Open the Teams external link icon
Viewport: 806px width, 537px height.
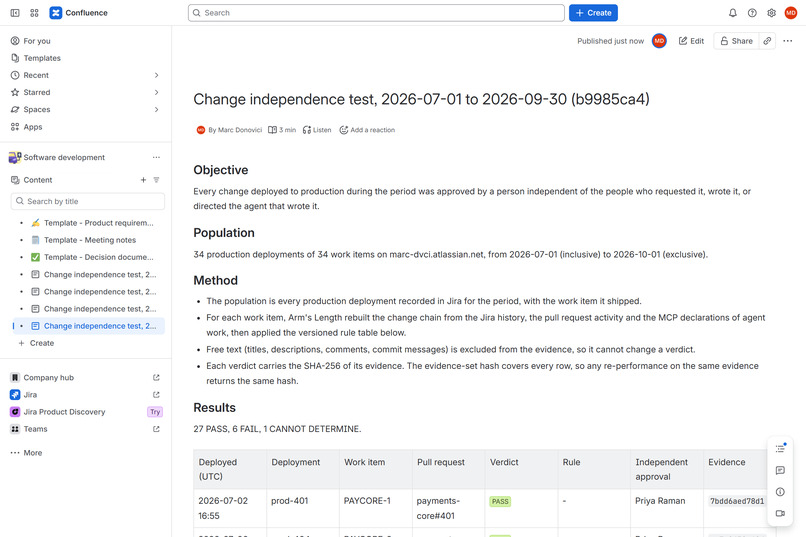[x=156, y=429]
